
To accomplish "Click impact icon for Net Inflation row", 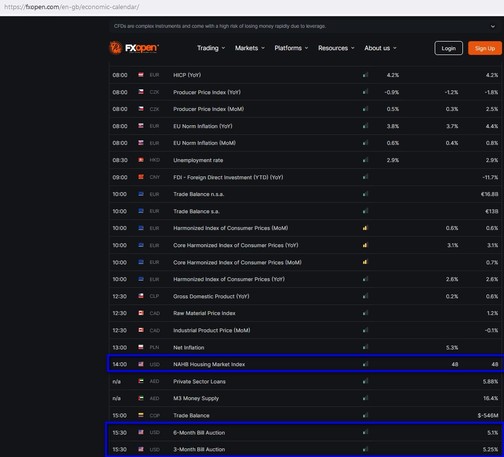I will (x=365, y=347).
